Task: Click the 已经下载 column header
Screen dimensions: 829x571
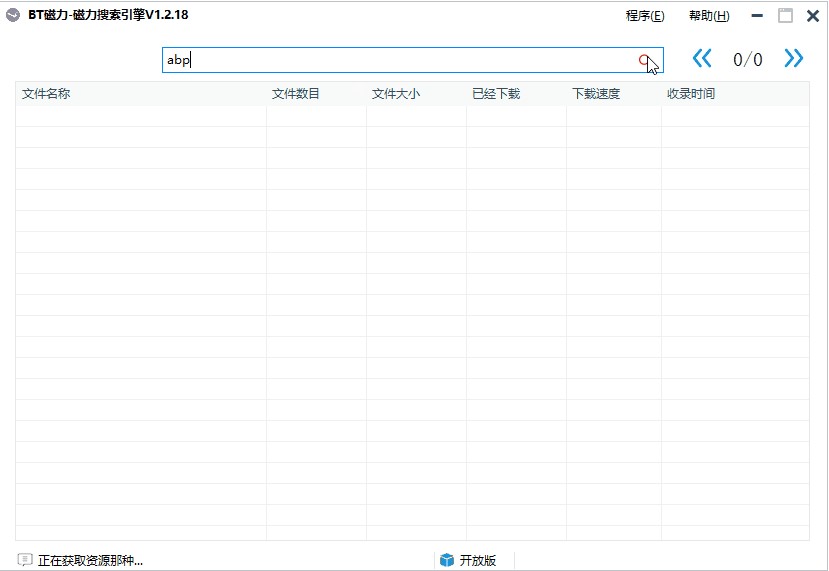Action: pos(496,94)
